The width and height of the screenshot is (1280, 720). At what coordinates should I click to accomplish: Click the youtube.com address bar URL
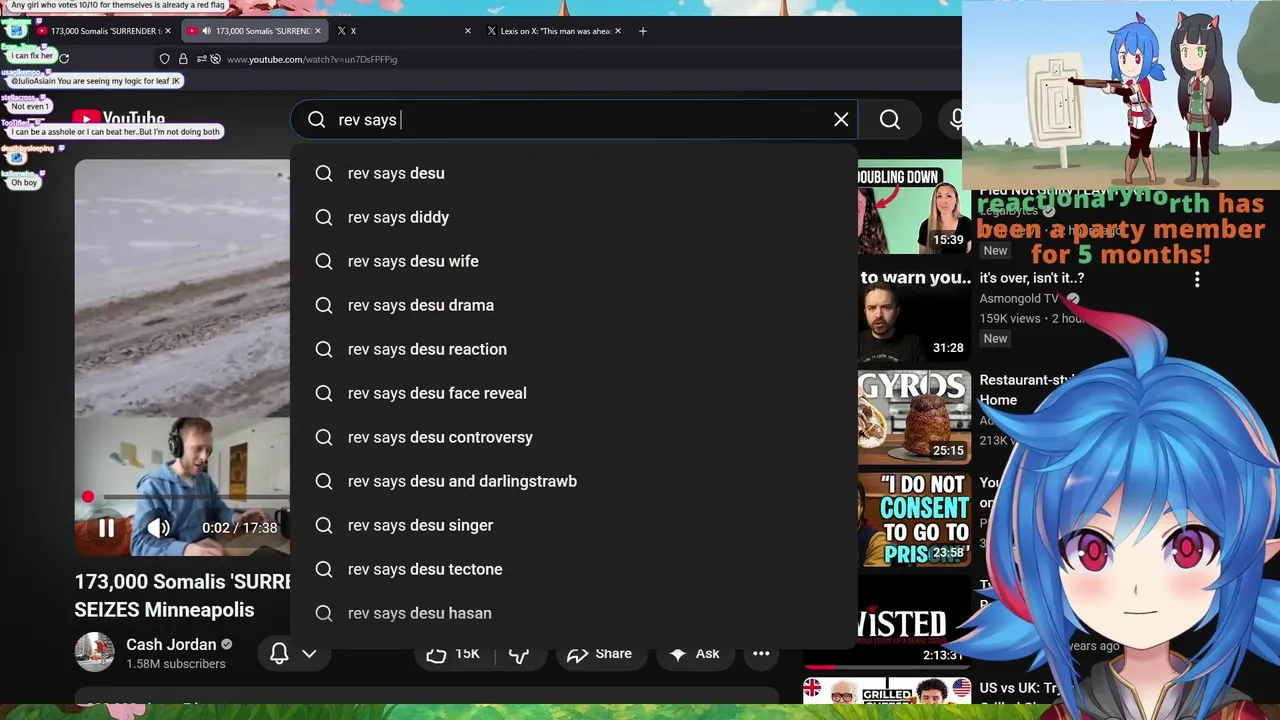312,59
